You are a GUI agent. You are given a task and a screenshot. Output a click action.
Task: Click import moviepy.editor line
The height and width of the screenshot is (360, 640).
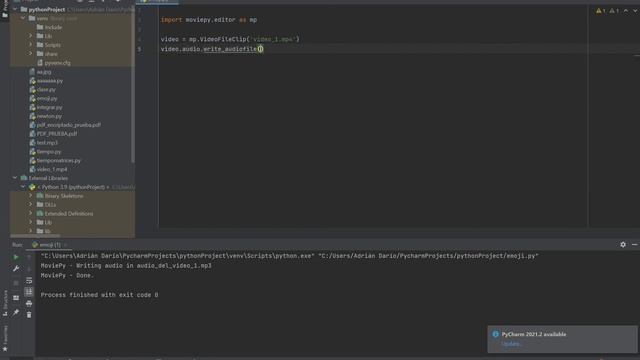pos(209,20)
